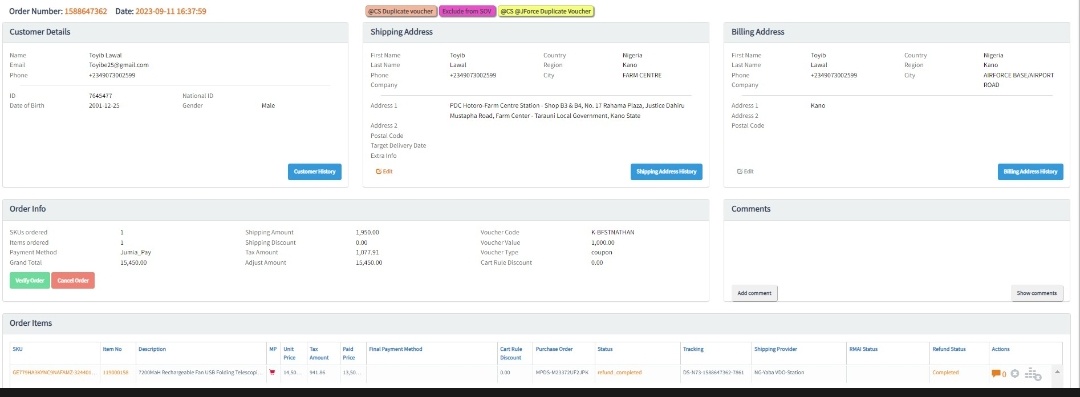
Task: Click the Completed refund status
Action: [945, 372]
